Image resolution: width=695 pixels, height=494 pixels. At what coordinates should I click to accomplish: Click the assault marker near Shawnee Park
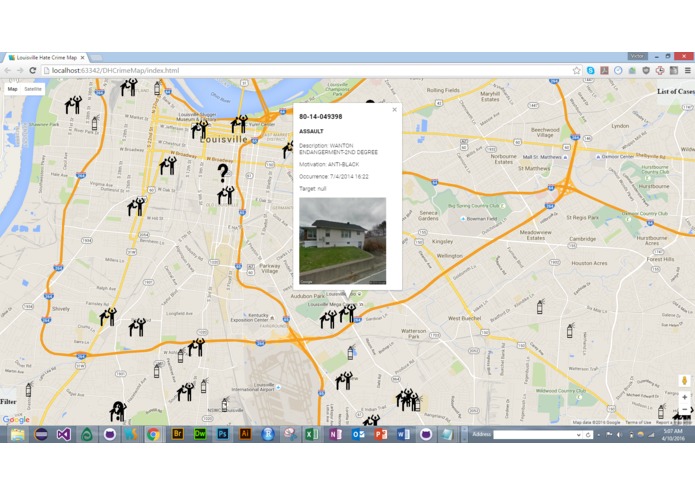[x=74, y=105]
